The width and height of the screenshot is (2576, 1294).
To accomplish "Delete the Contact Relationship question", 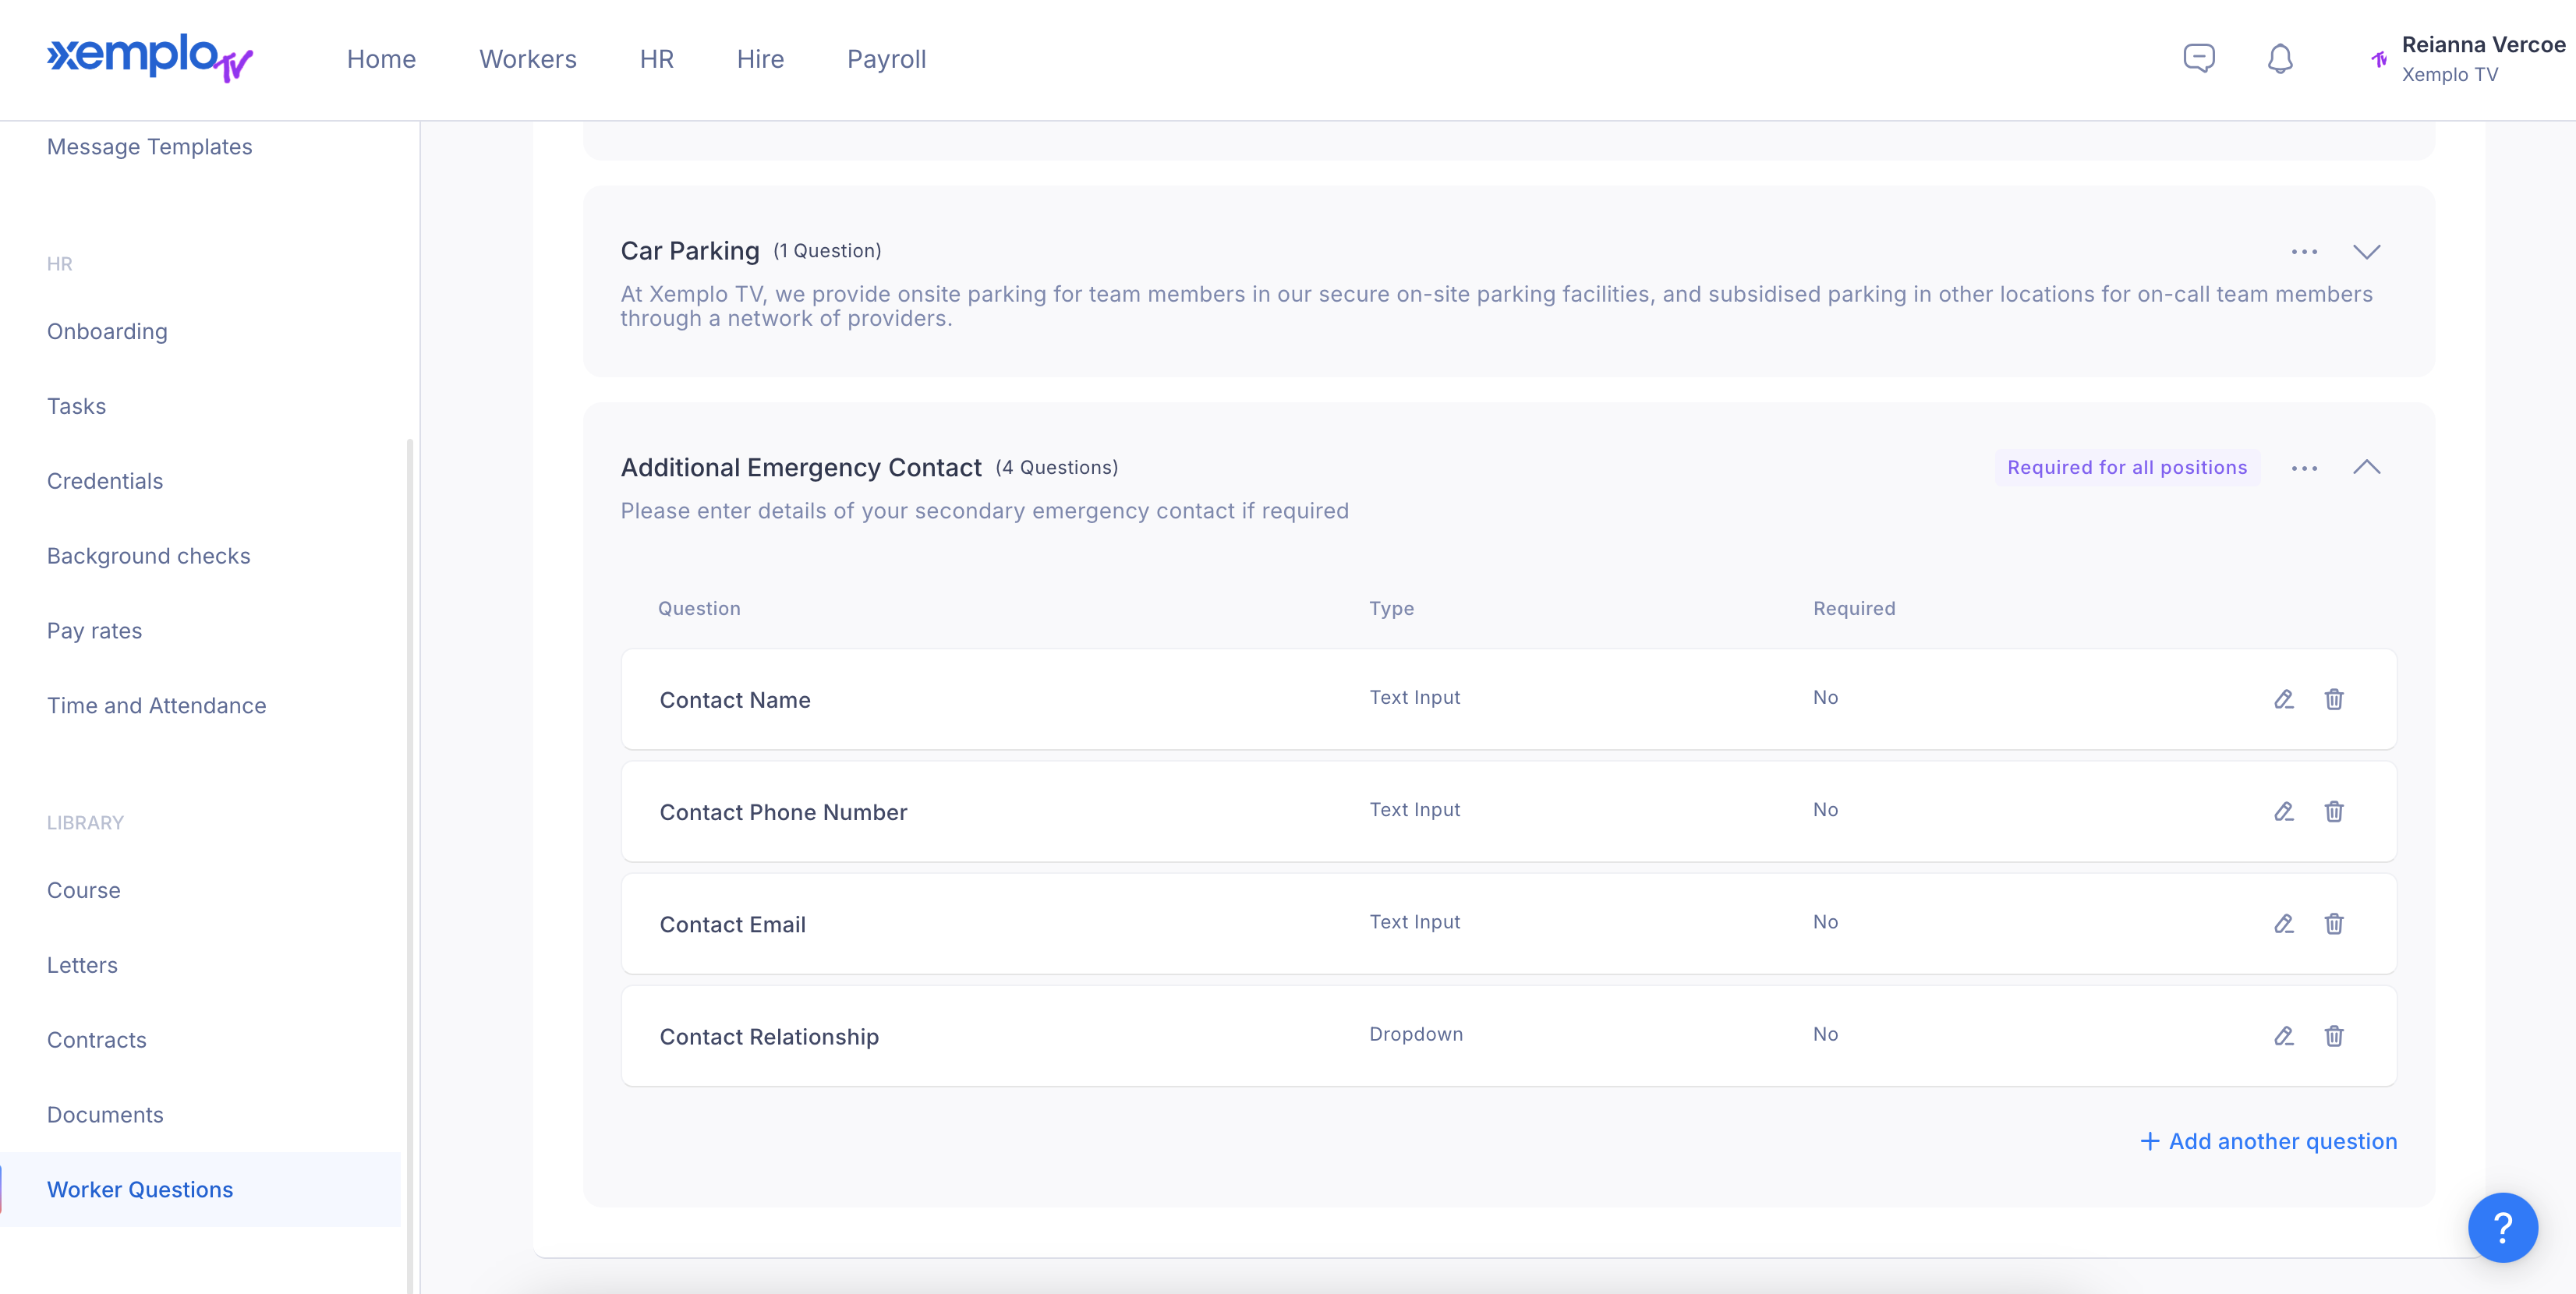I will click(2334, 1036).
